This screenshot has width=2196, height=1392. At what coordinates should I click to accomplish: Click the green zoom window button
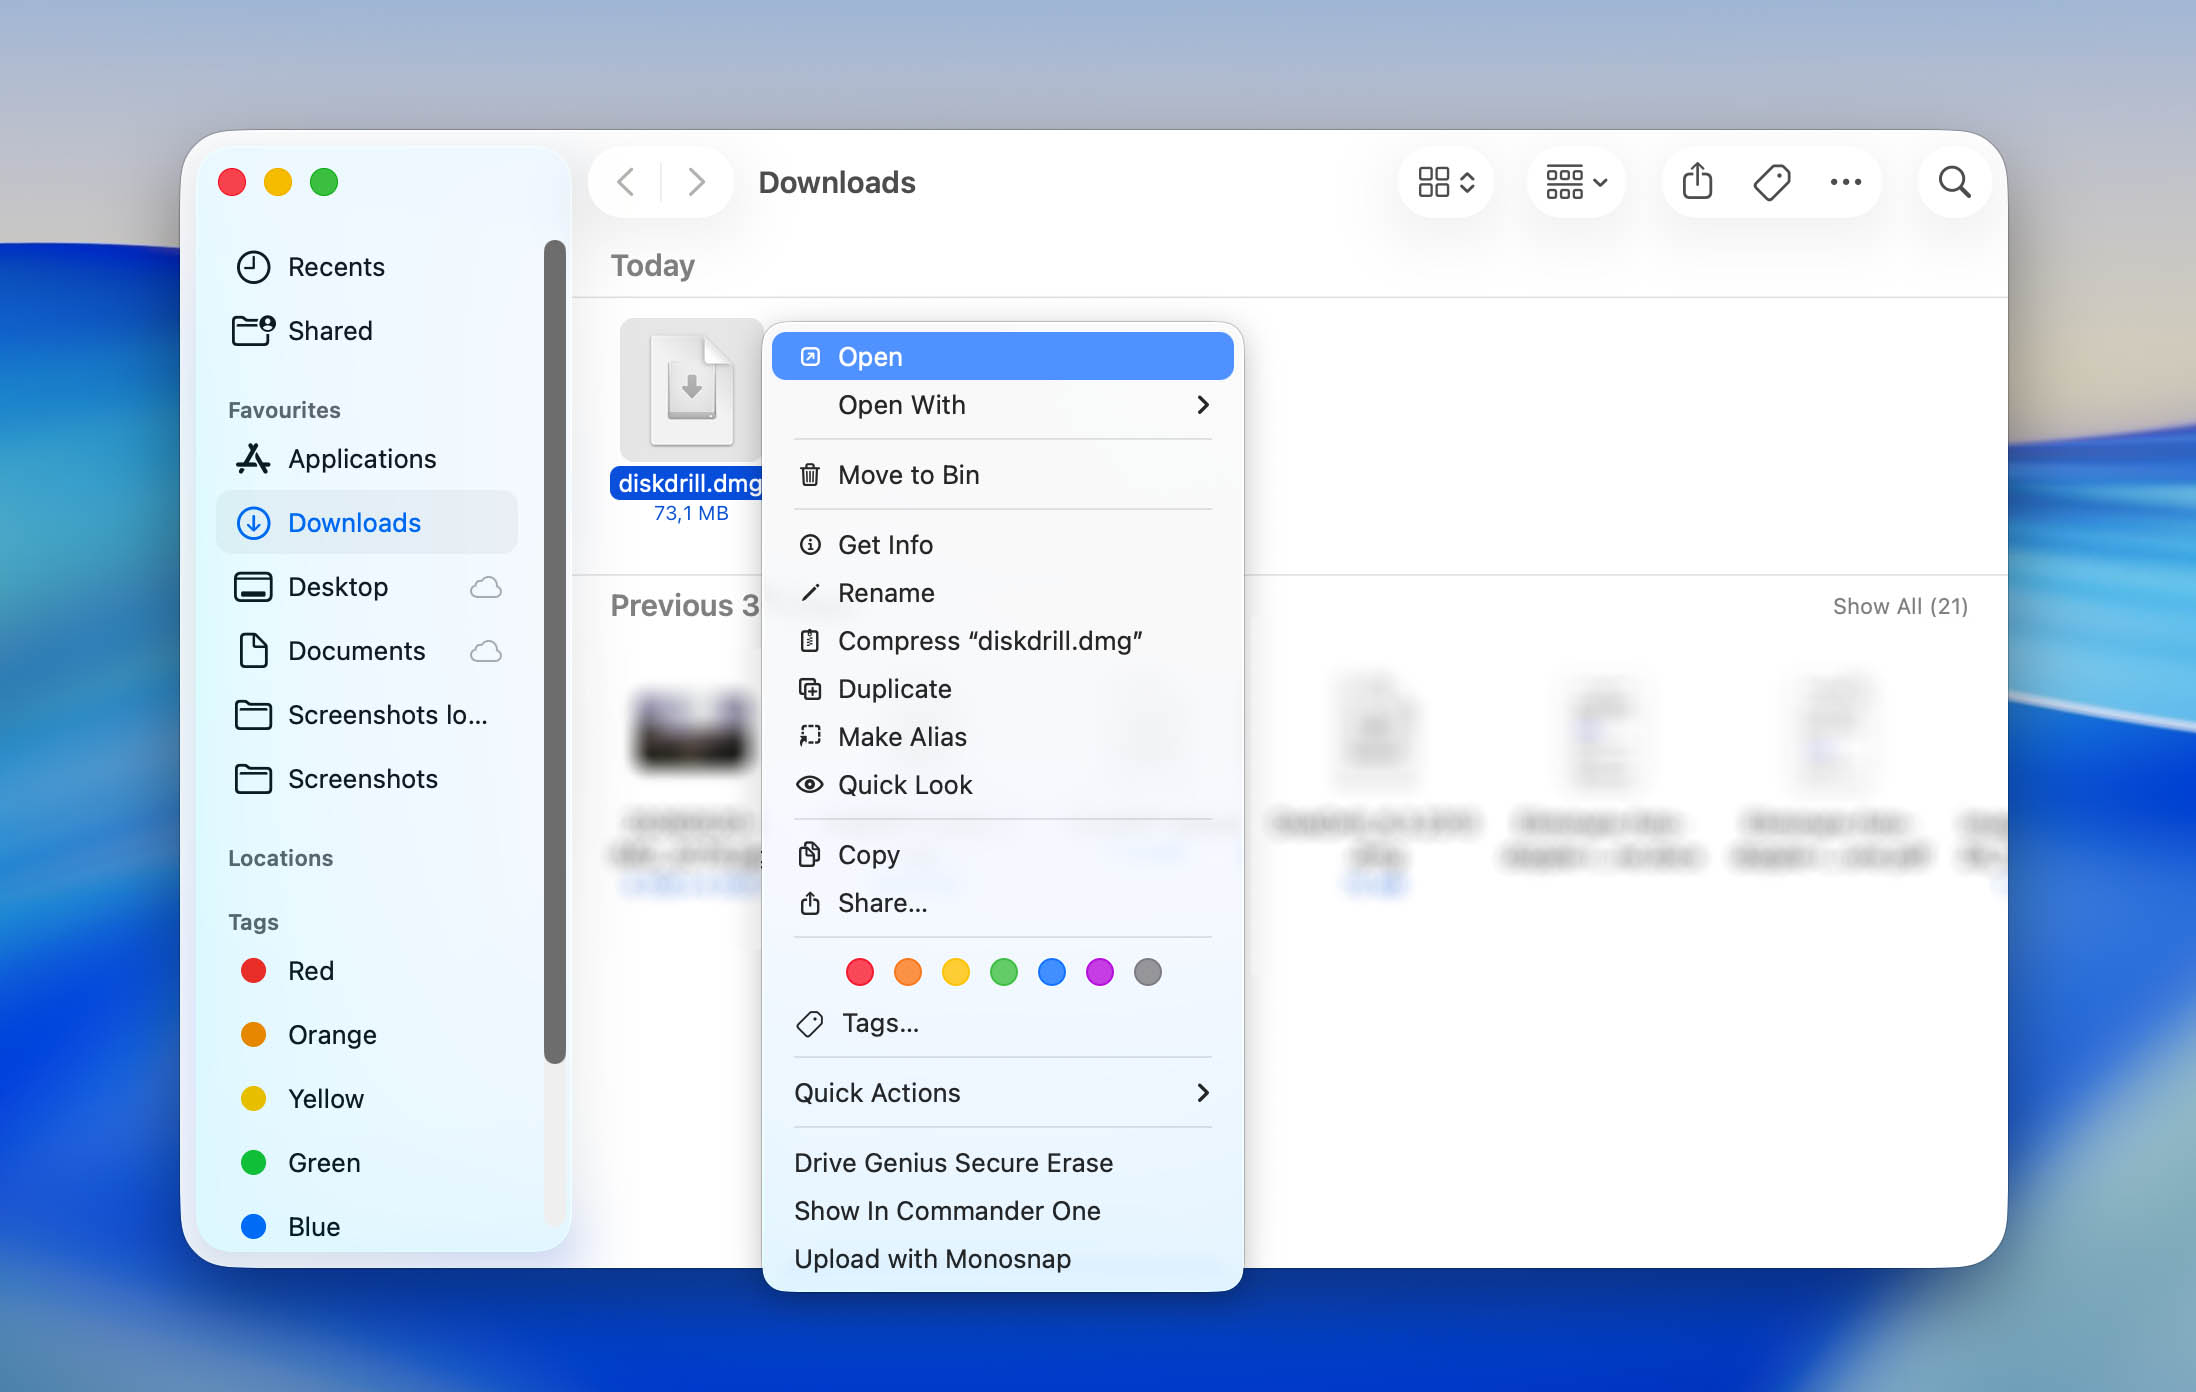tap(324, 182)
